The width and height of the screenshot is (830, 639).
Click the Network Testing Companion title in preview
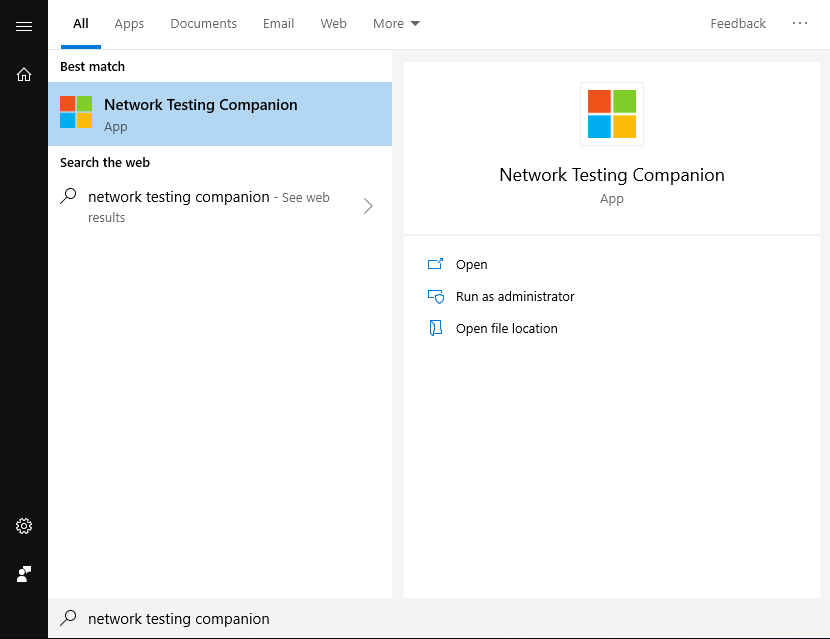pyautogui.click(x=611, y=175)
